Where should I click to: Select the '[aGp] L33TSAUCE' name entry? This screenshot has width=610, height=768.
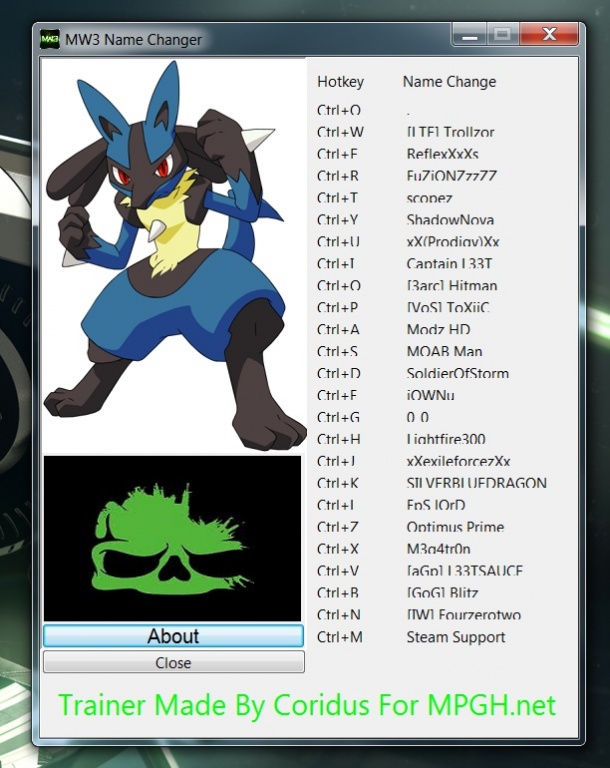tap(464, 571)
